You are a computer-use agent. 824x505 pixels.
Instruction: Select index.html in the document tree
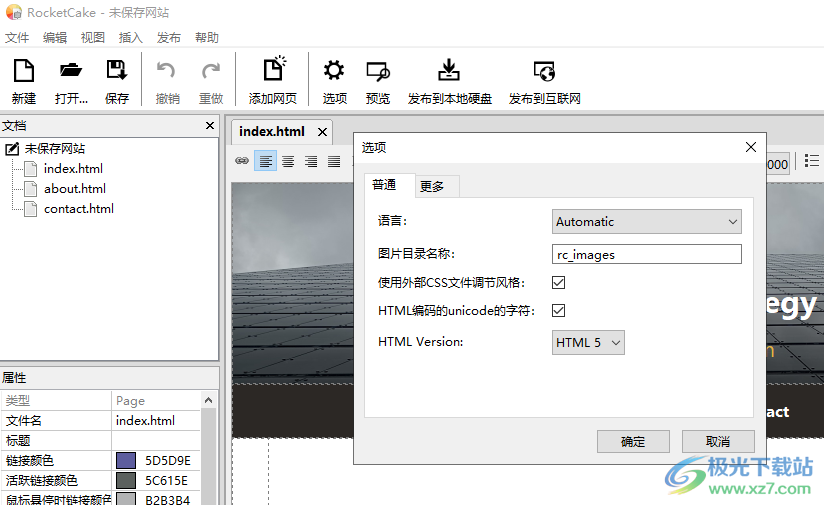73,169
